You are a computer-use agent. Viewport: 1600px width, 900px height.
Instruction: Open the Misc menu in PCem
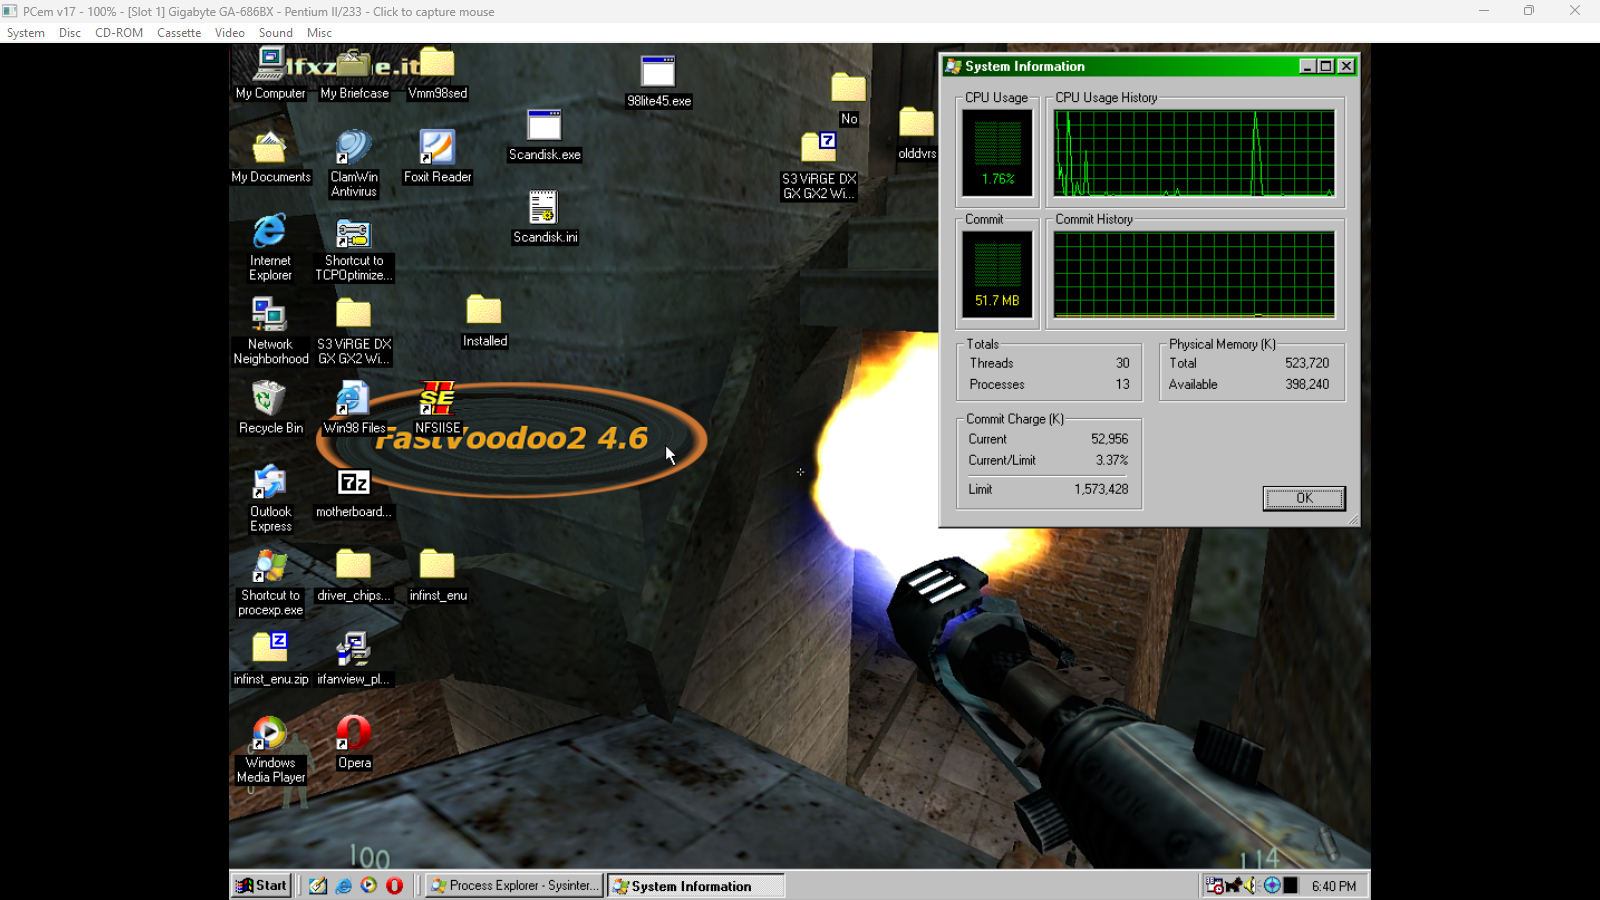coord(319,32)
